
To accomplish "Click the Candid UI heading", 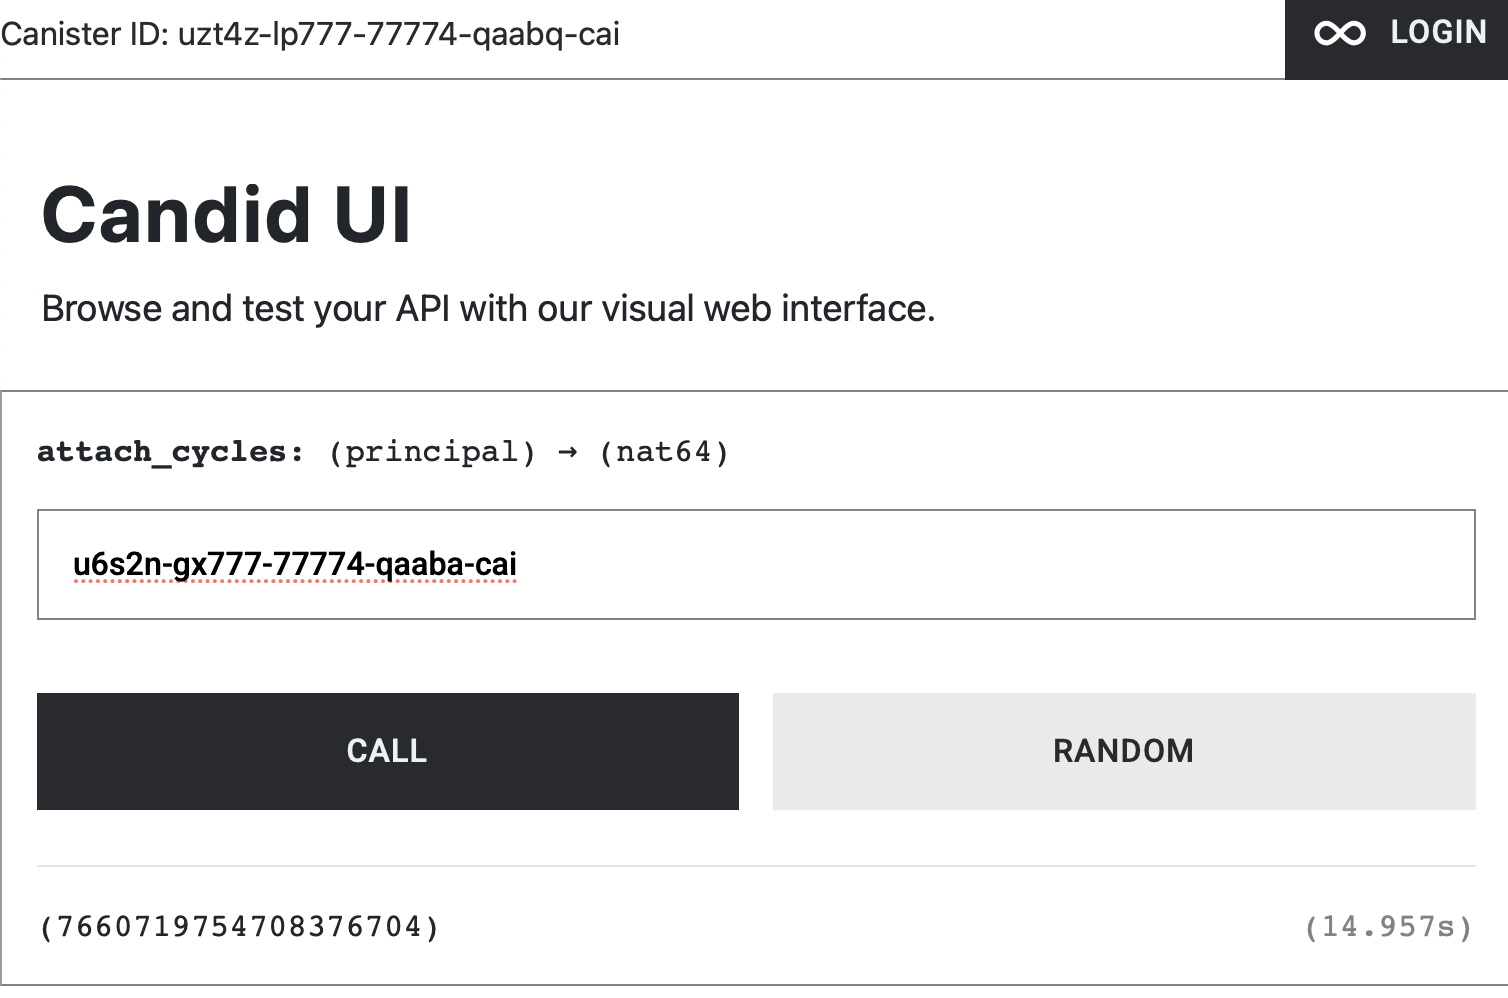I will [226, 214].
